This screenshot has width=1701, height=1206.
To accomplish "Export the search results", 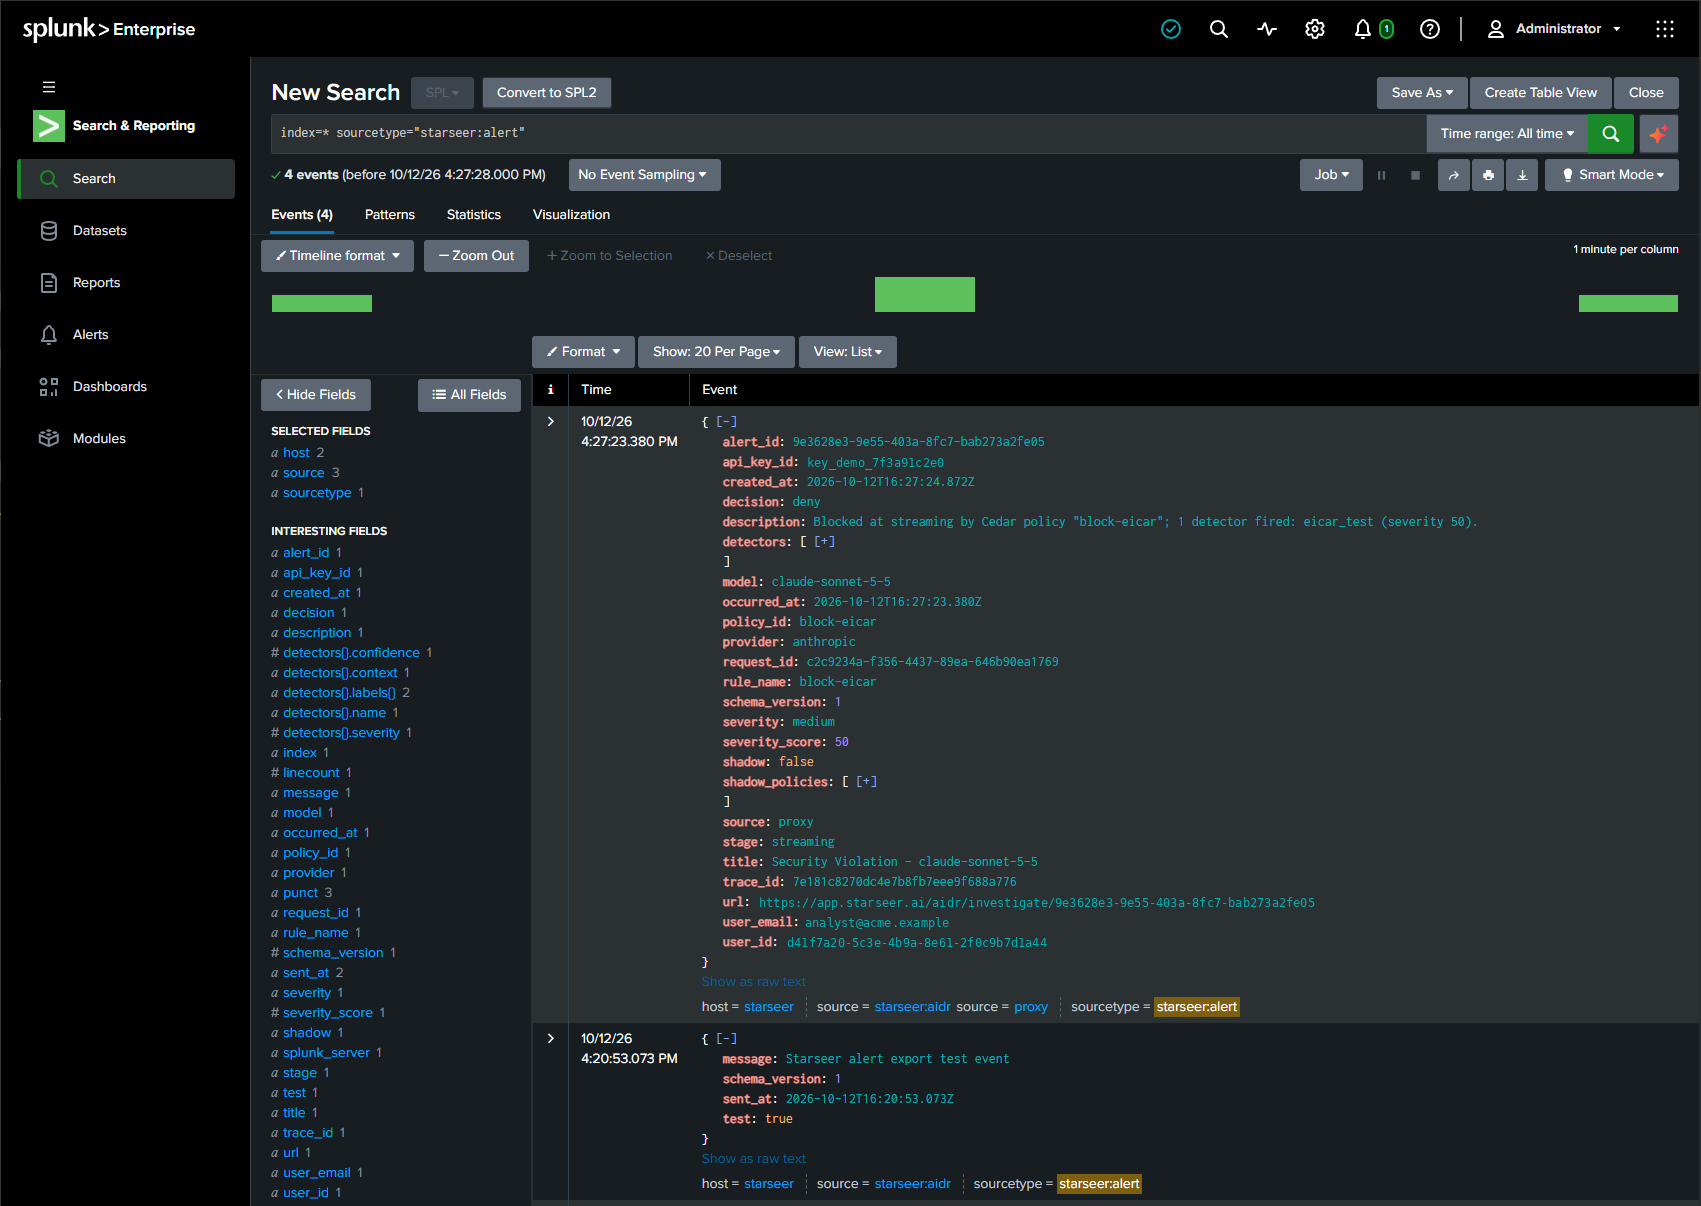I will tap(1522, 175).
